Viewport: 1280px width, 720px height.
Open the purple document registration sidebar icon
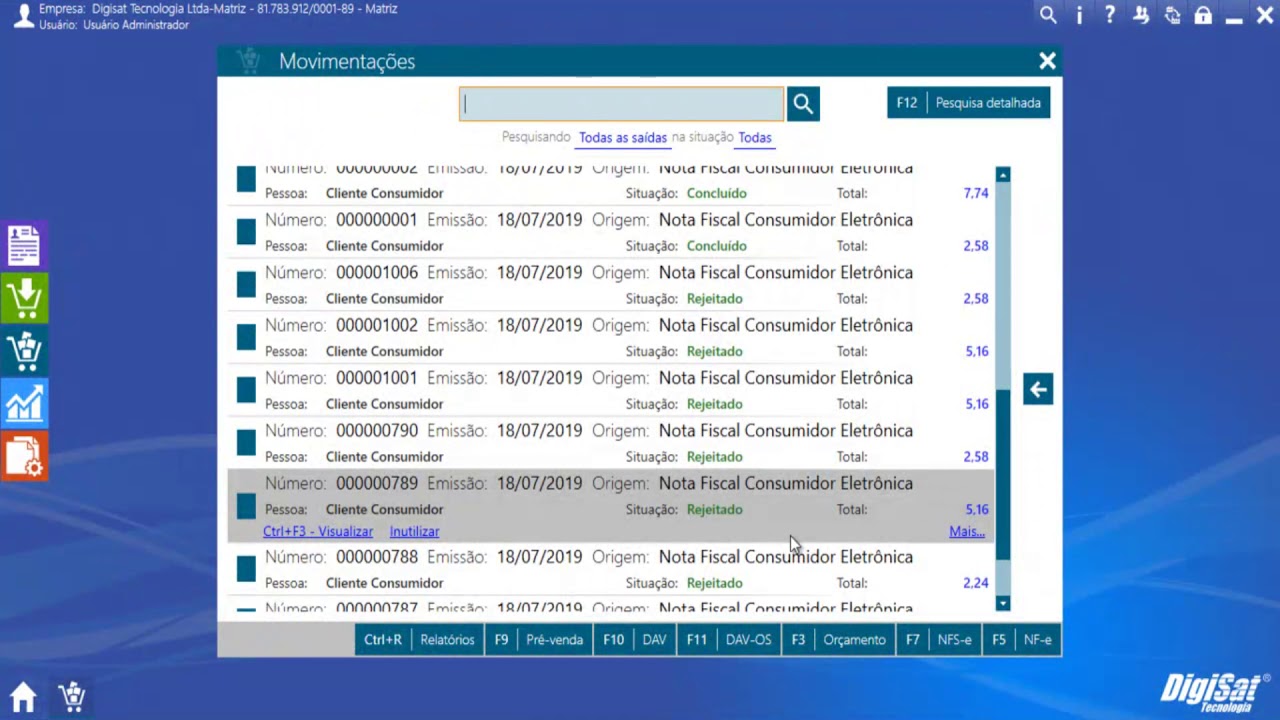click(x=24, y=246)
